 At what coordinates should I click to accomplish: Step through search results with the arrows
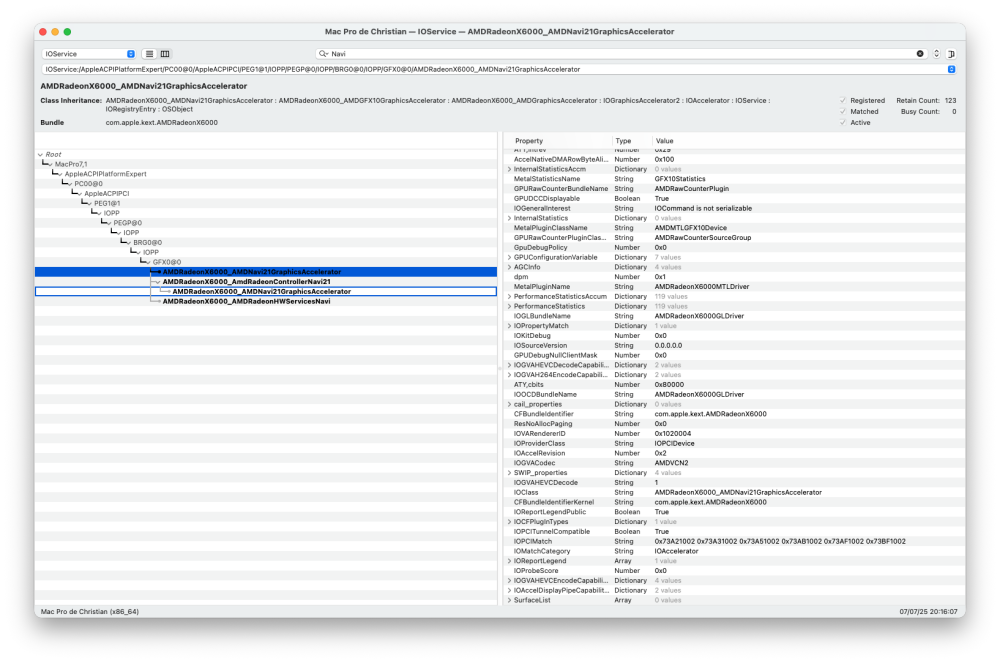coord(936,54)
